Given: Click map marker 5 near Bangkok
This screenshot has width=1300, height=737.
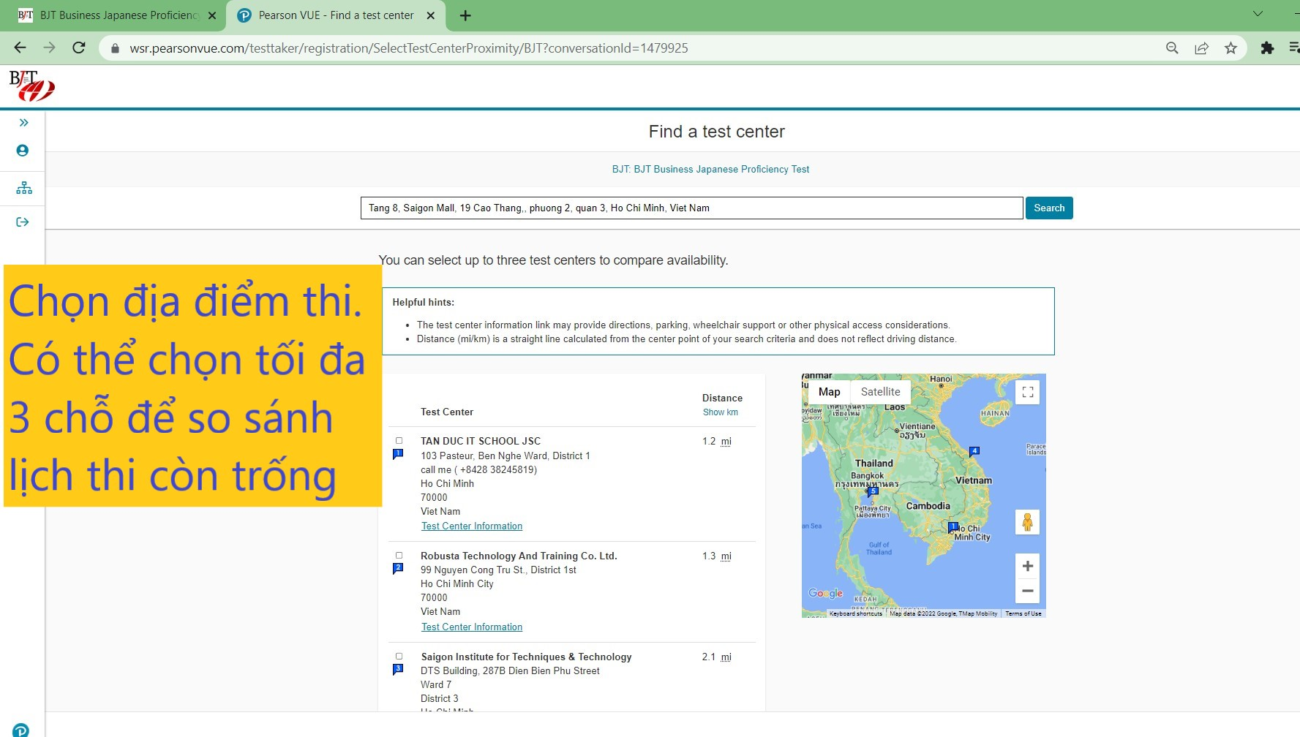Looking at the screenshot, I should click(873, 492).
